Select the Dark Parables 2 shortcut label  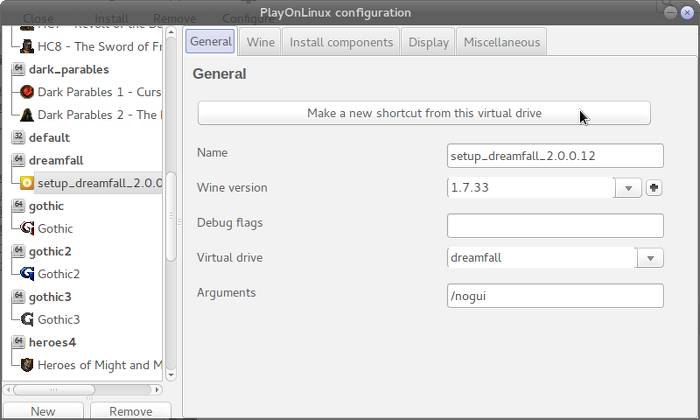tap(100, 115)
